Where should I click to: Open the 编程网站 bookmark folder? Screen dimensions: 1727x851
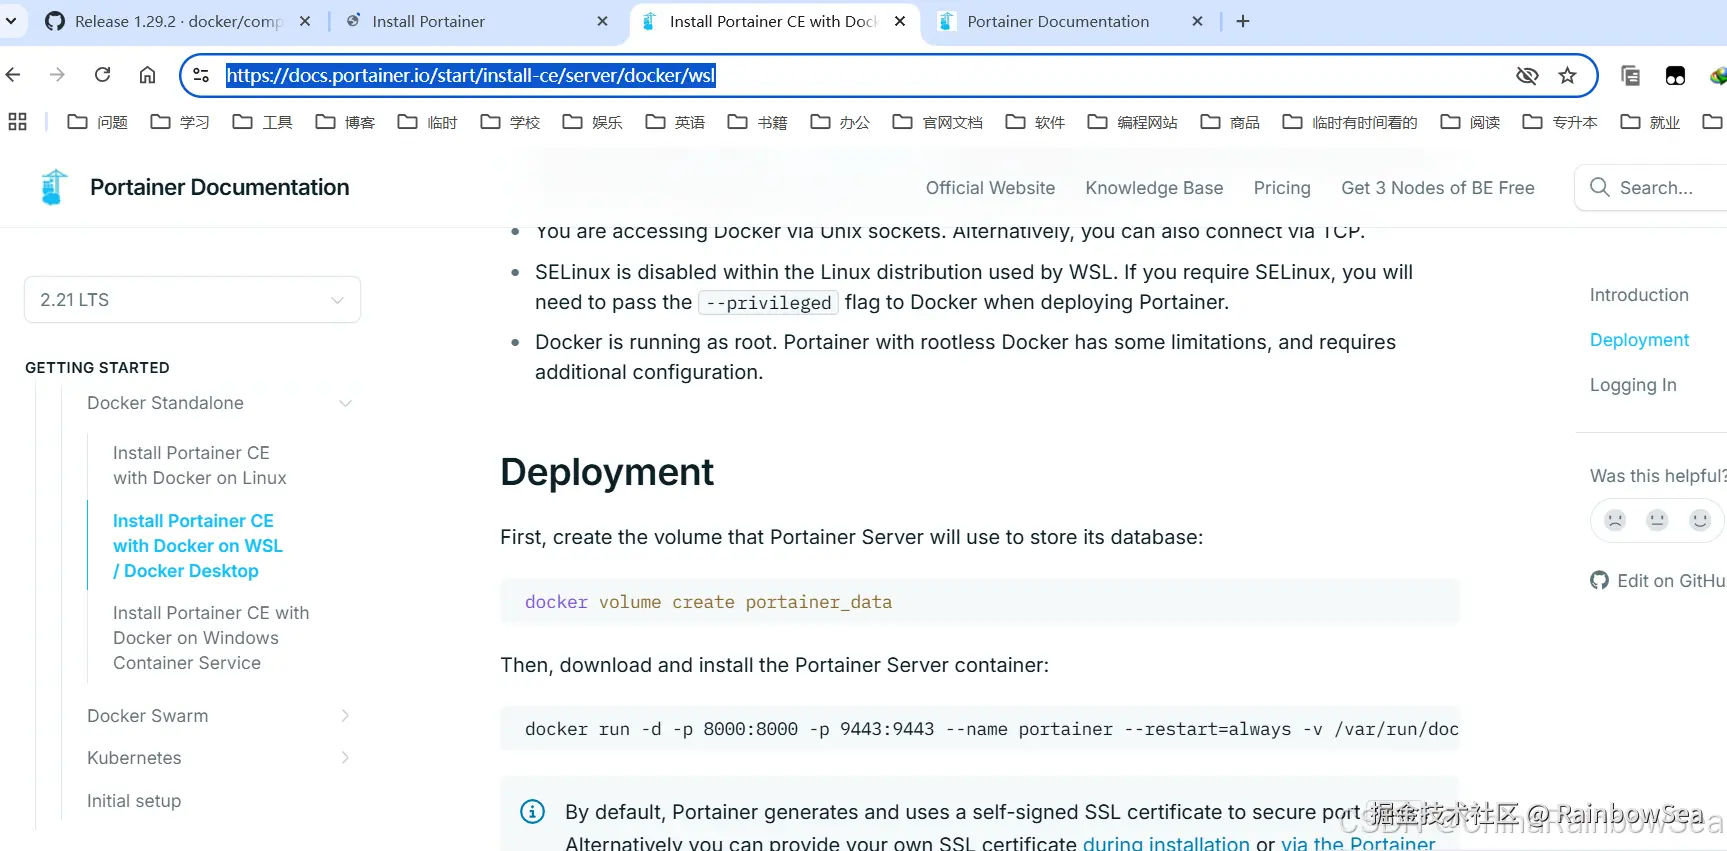[1133, 122]
